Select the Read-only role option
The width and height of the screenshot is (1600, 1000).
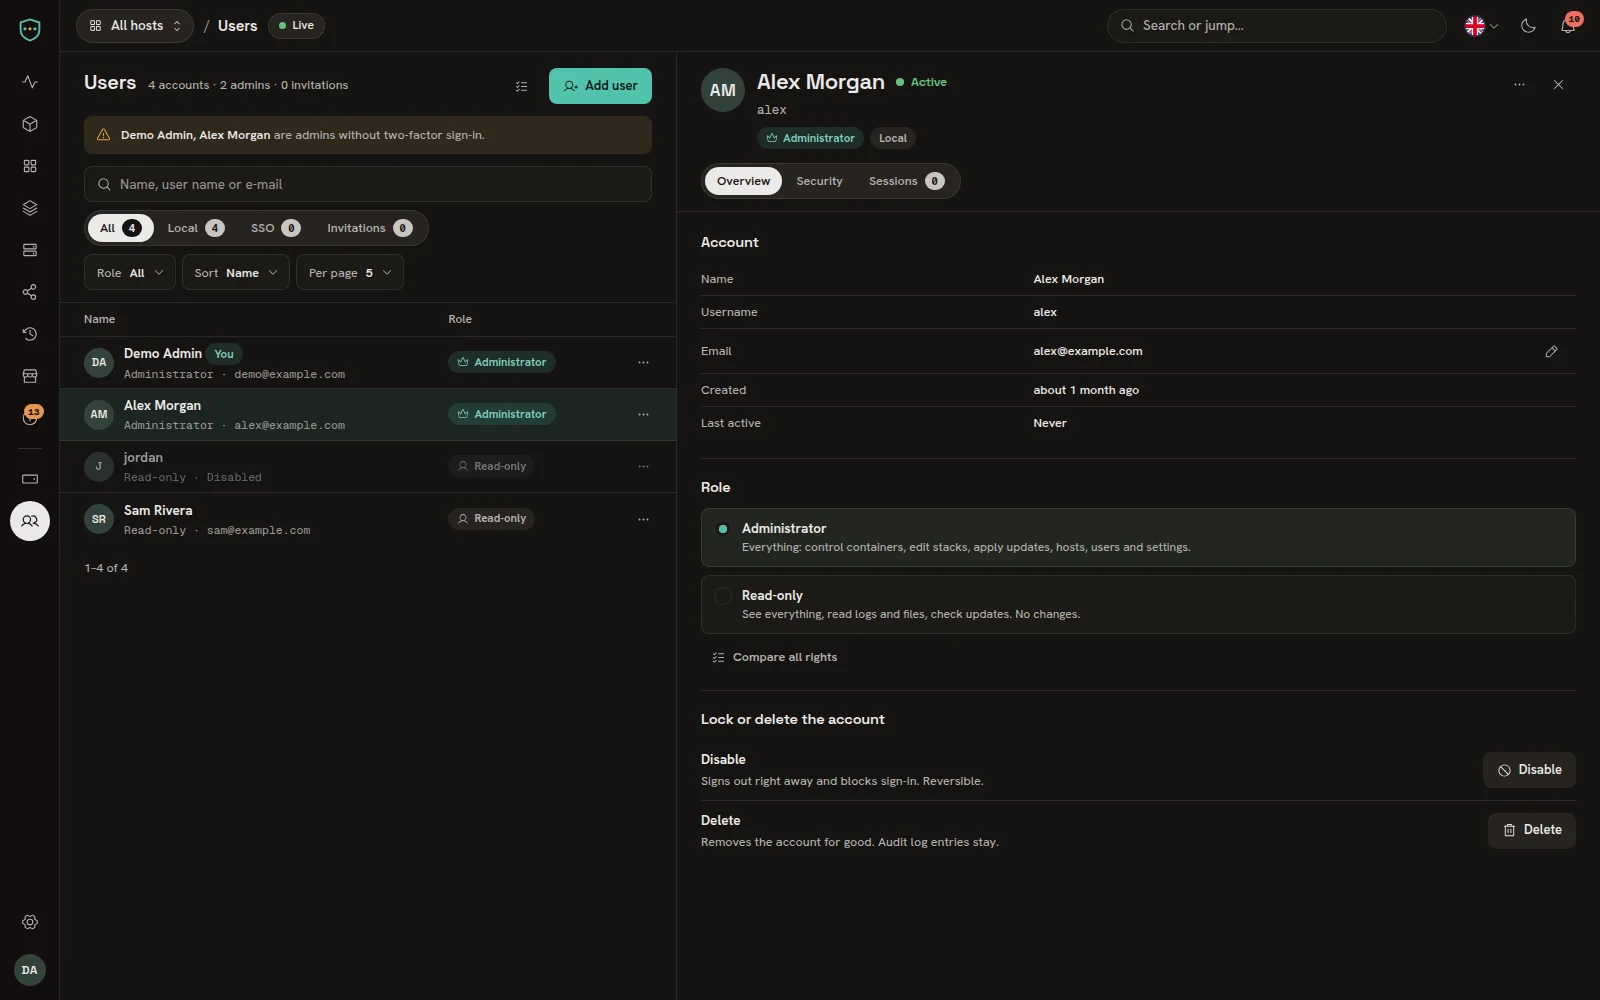[x=1138, y=604]
